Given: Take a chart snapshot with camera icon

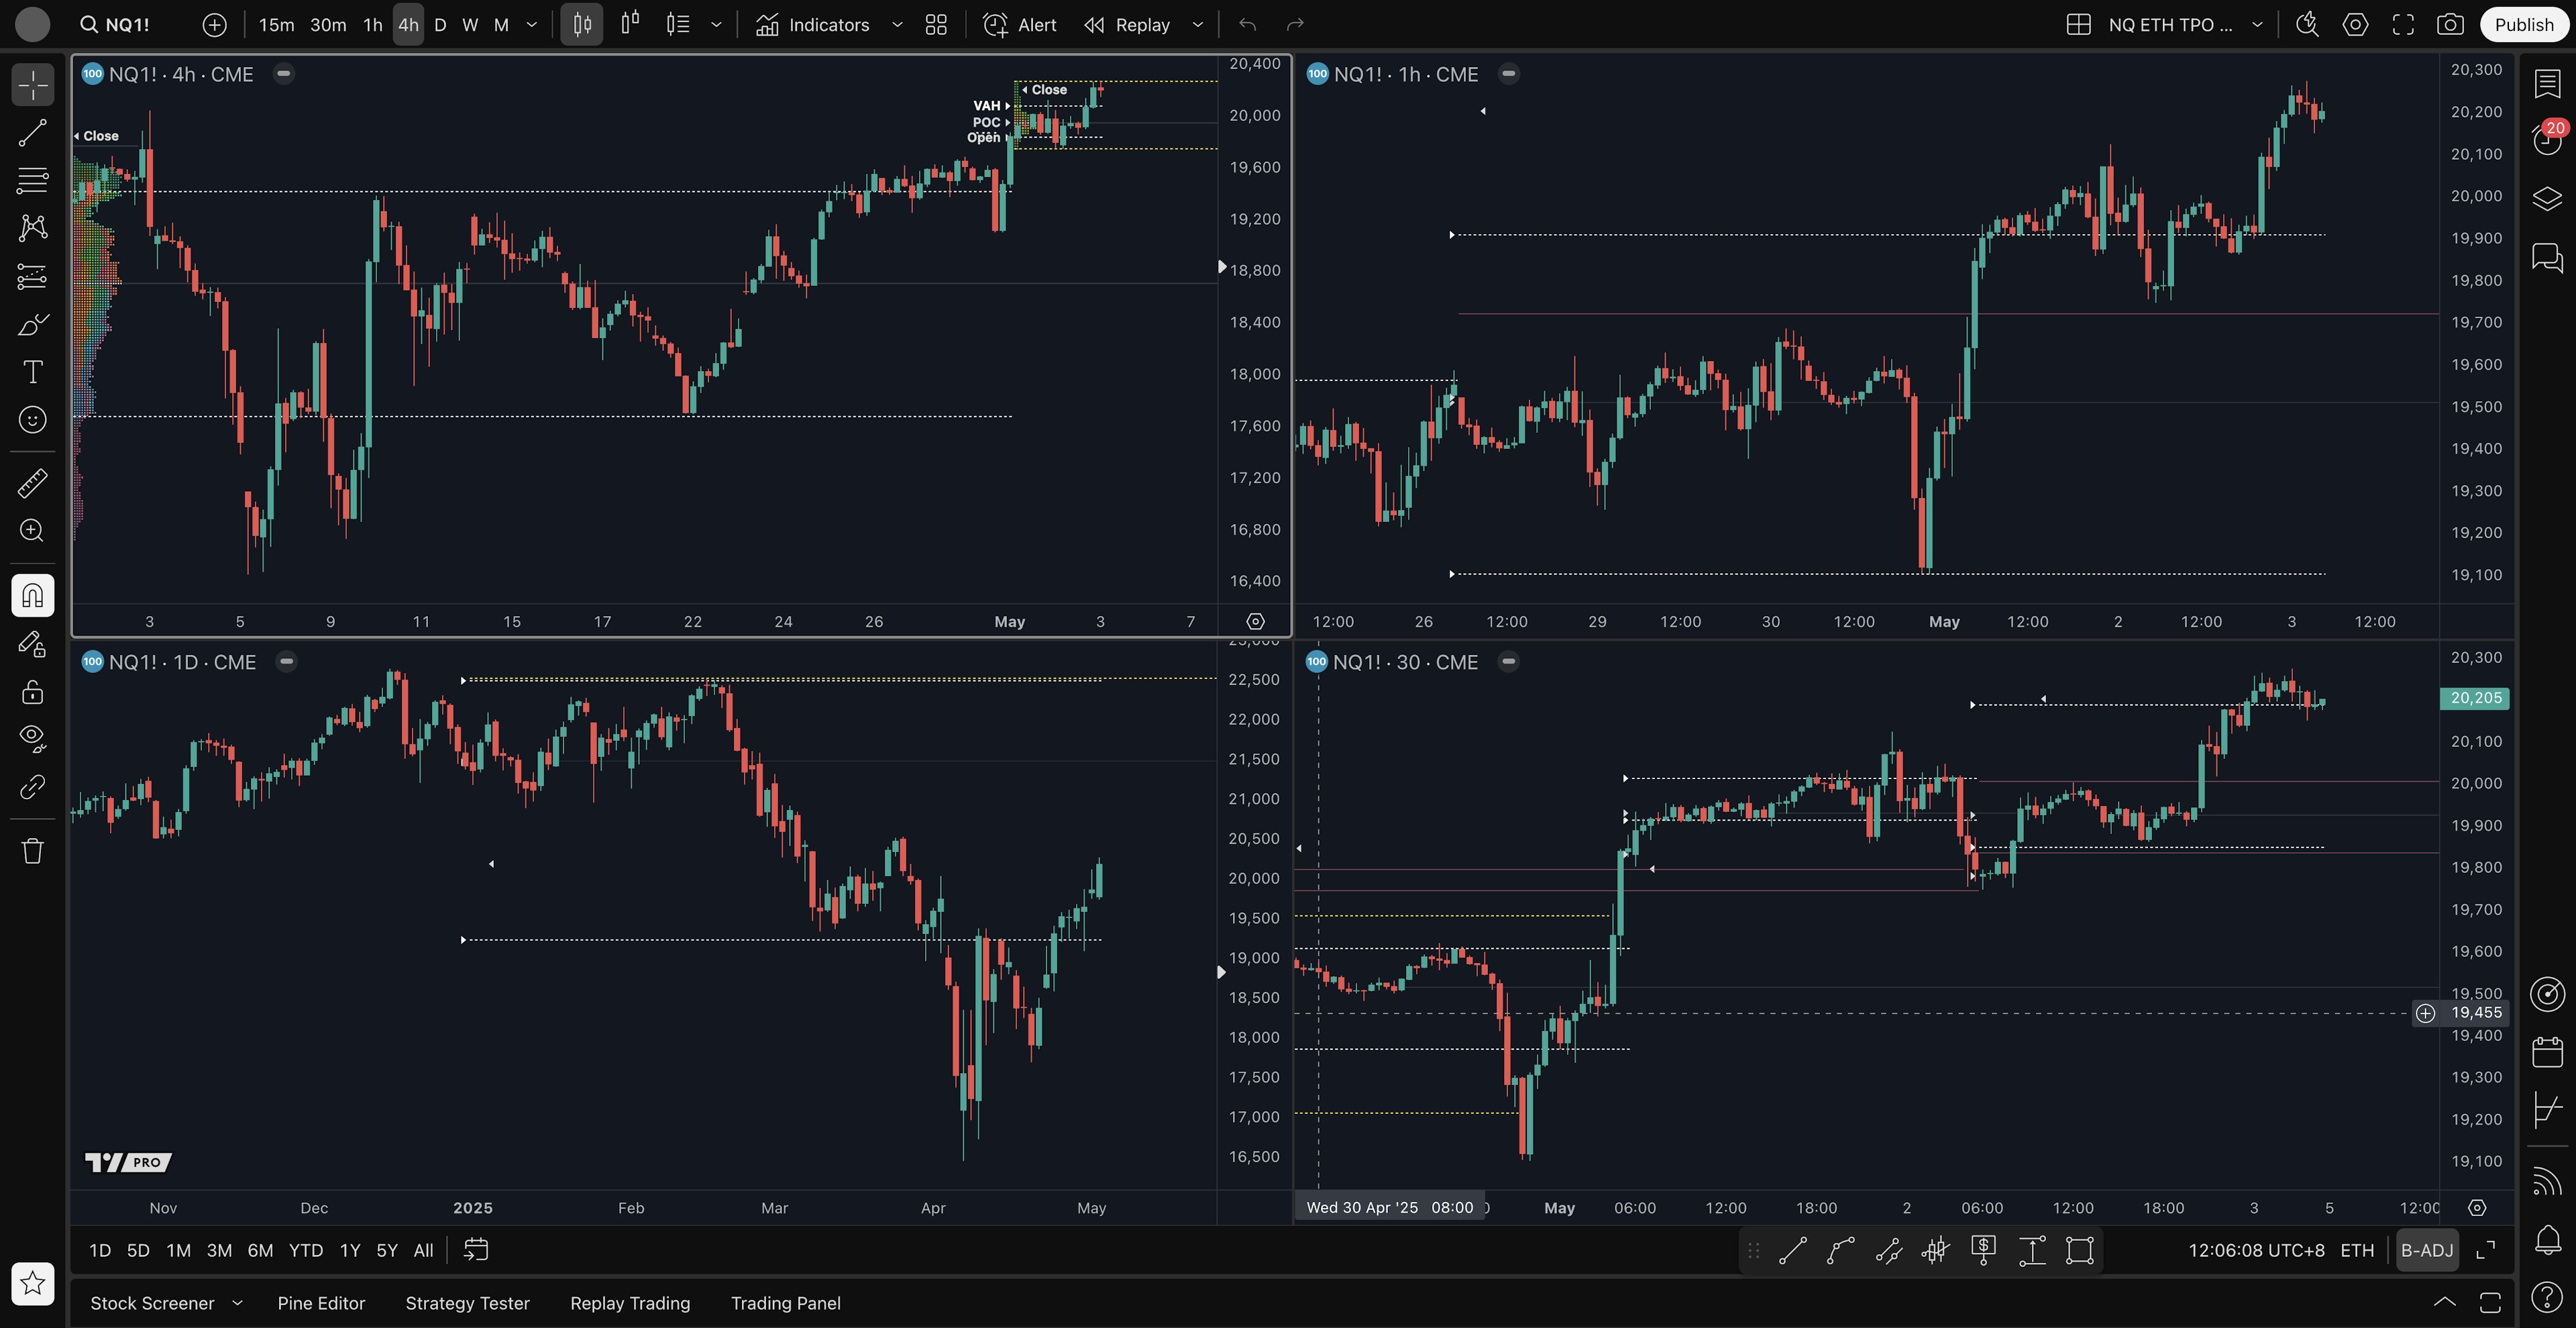Looking at the screenshot, I should (x=2449, y=25).
